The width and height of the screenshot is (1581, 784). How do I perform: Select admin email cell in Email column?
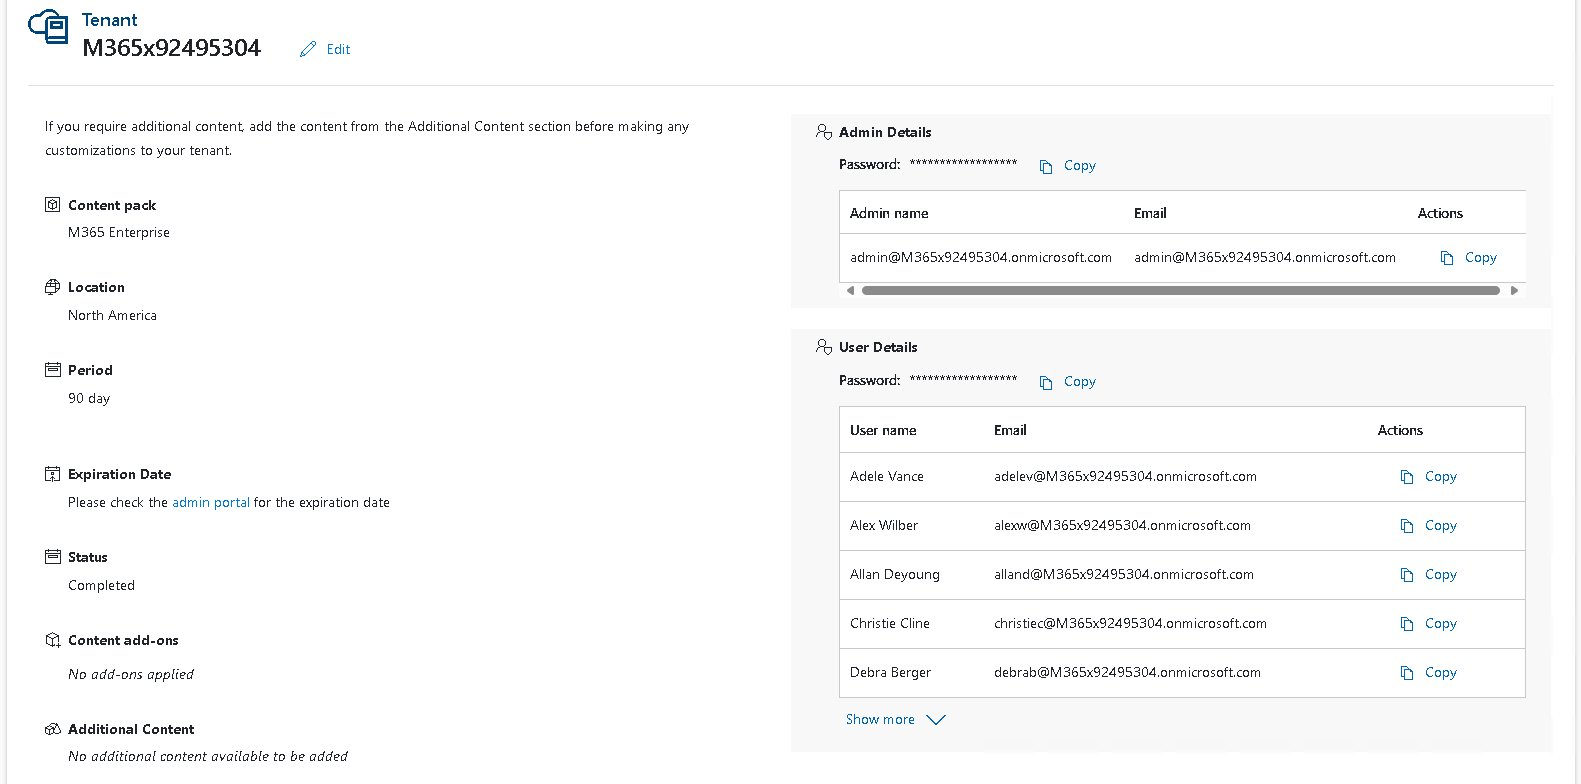pyautogui.click(x=1265, y=257)
